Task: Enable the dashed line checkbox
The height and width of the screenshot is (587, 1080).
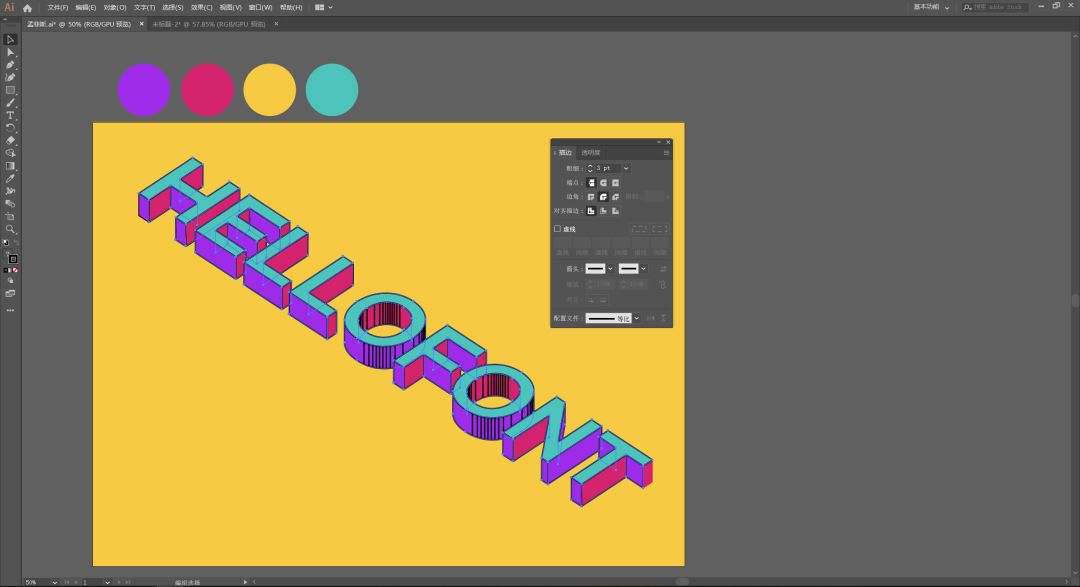Action: [558, 229]
